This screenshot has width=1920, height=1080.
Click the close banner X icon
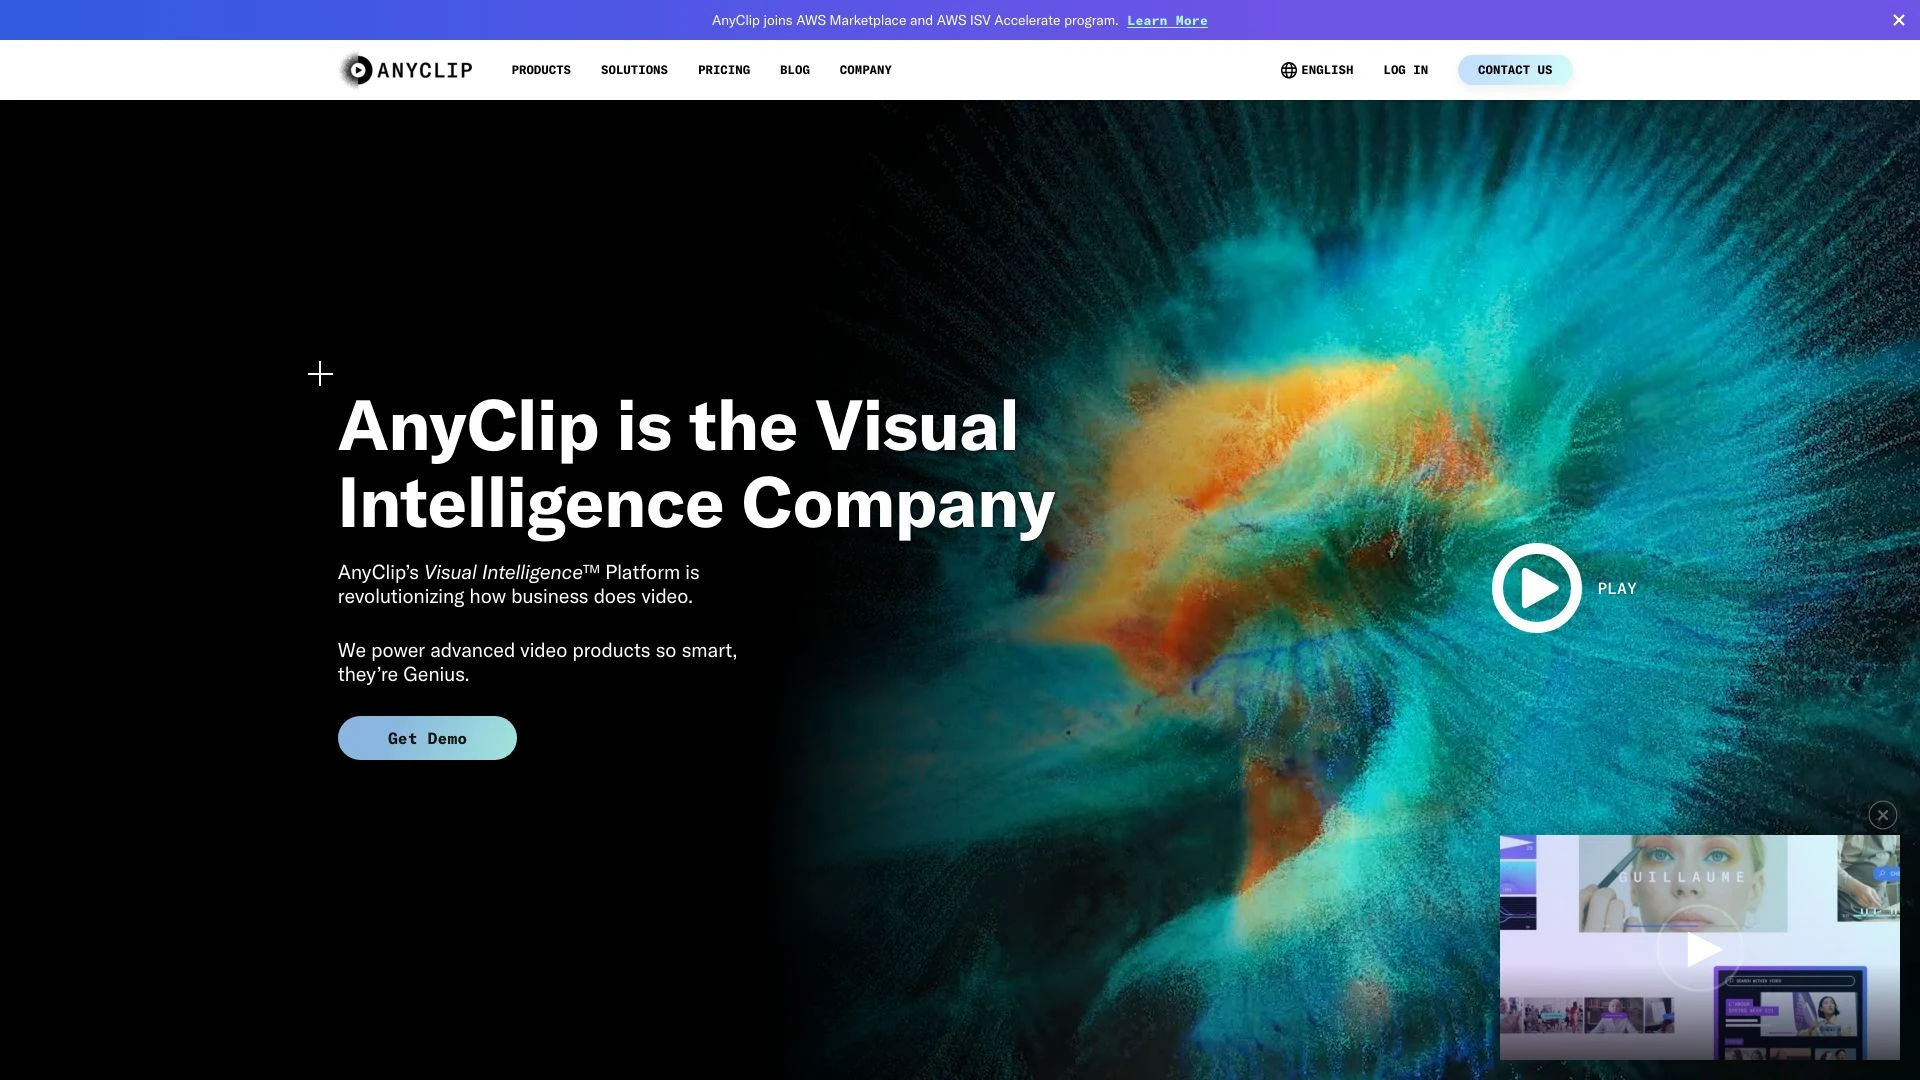pyautogui.click(x=1900, y=18)
